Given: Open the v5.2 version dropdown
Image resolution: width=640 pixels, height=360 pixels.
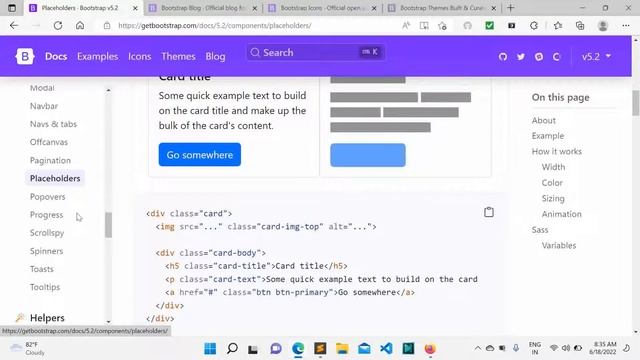Looking at the screenshot, I should 596,56.
